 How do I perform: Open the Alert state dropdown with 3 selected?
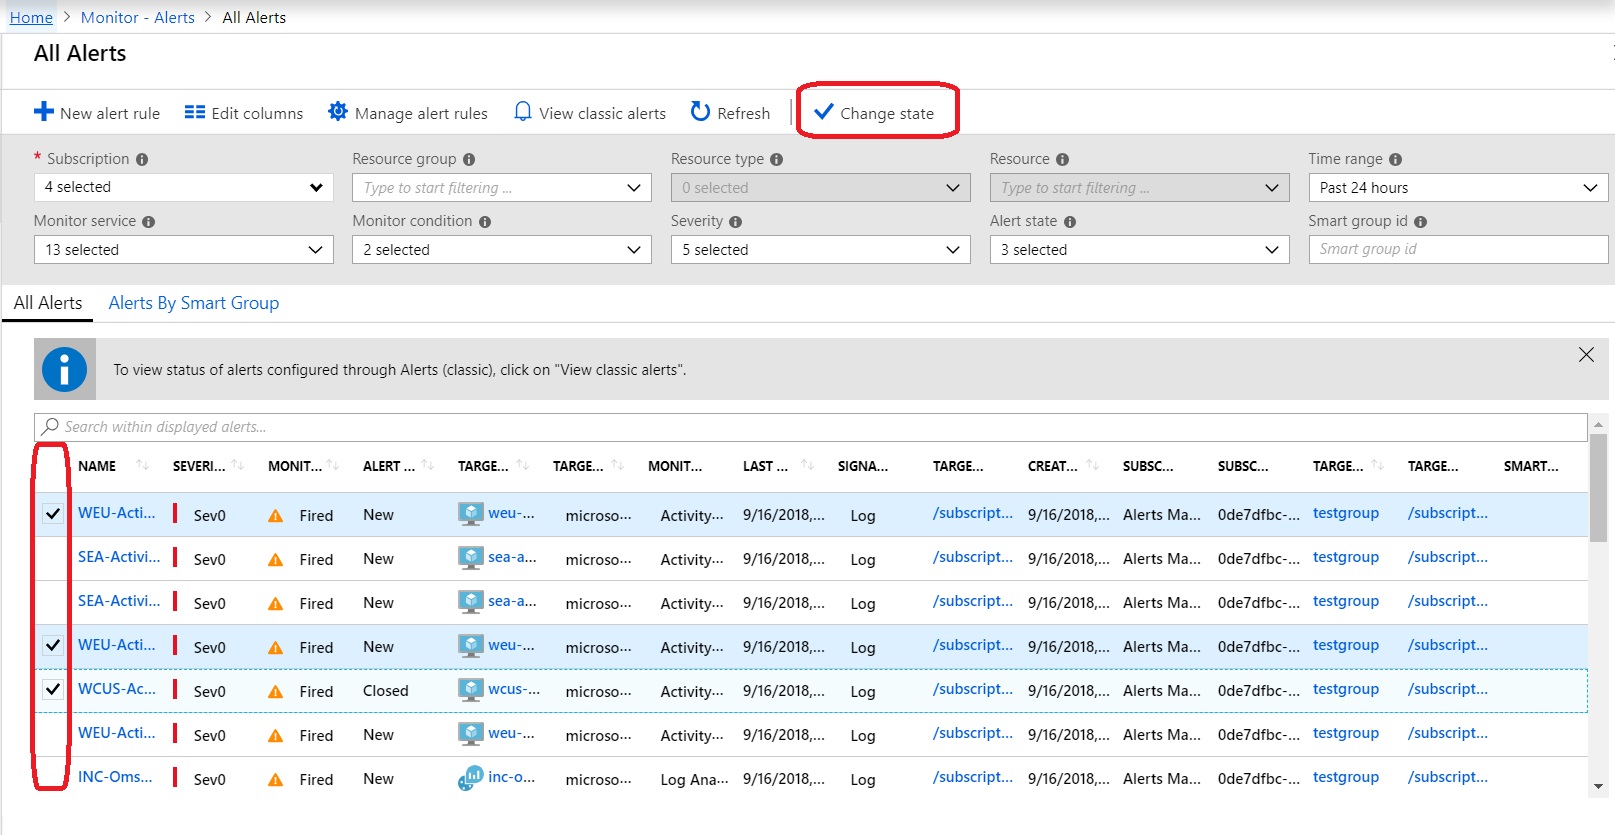(x=1138, y=250)
